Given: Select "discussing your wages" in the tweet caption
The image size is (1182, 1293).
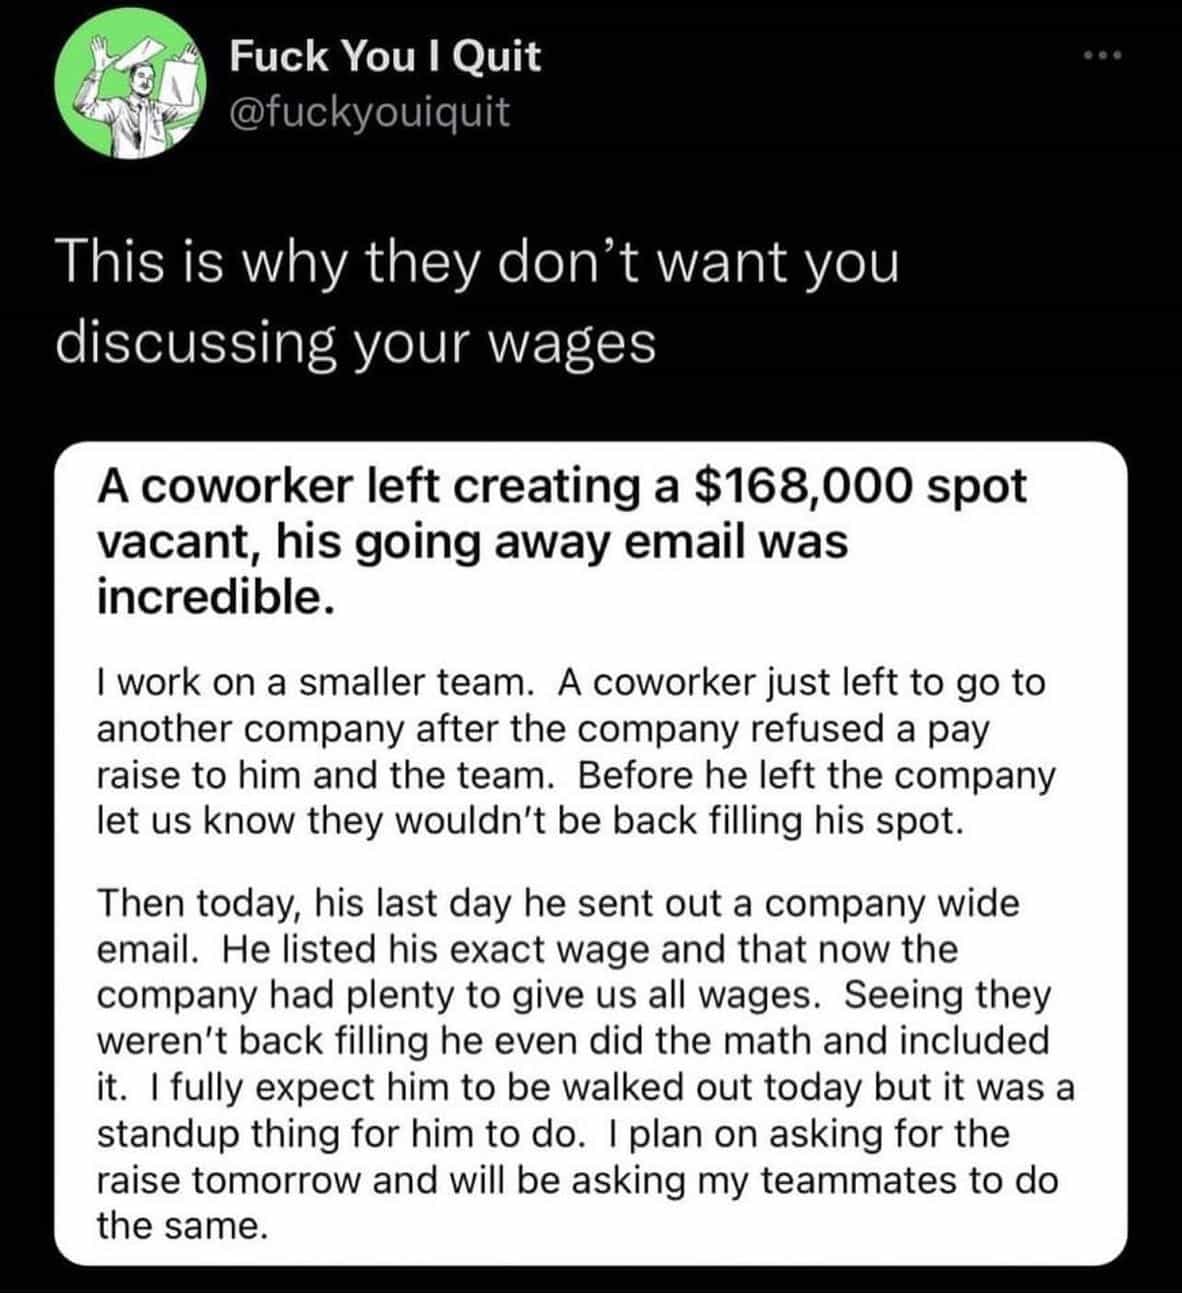Looking at the screenshot, I should pos(356,342).
